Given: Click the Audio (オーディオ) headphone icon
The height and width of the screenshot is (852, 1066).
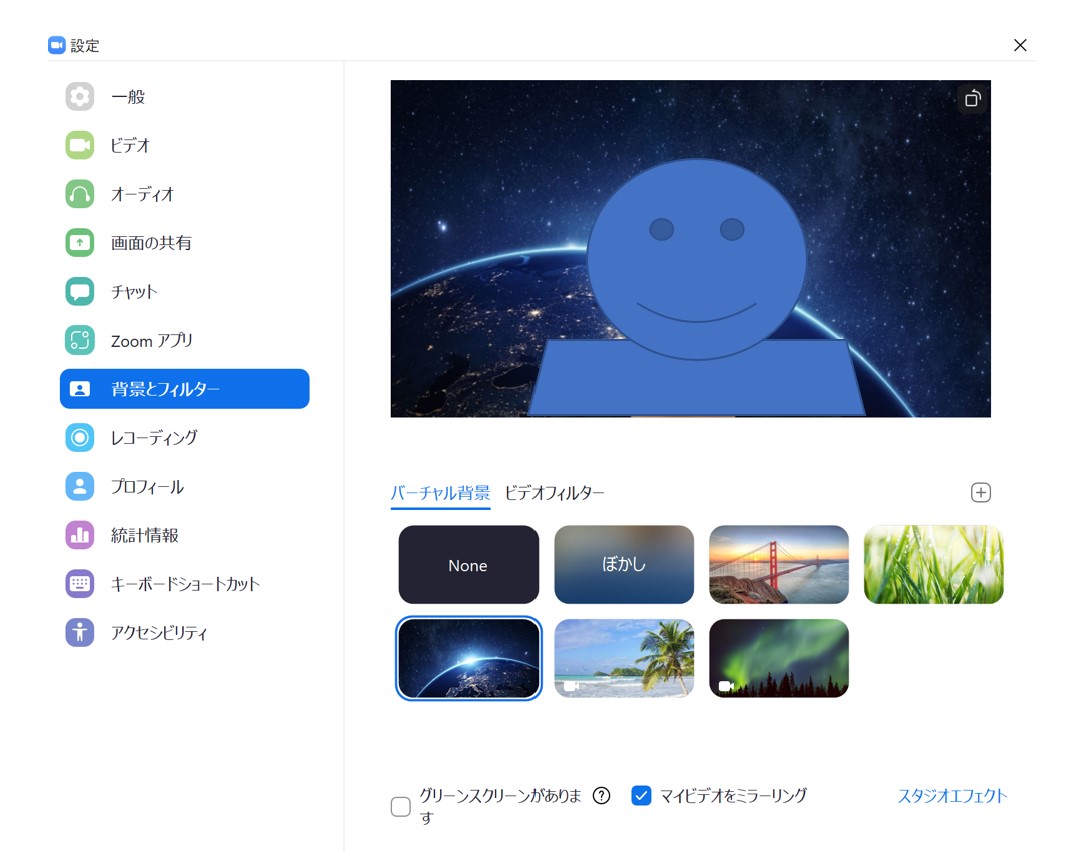Looking at the screenshot, I should click(80, 194).
